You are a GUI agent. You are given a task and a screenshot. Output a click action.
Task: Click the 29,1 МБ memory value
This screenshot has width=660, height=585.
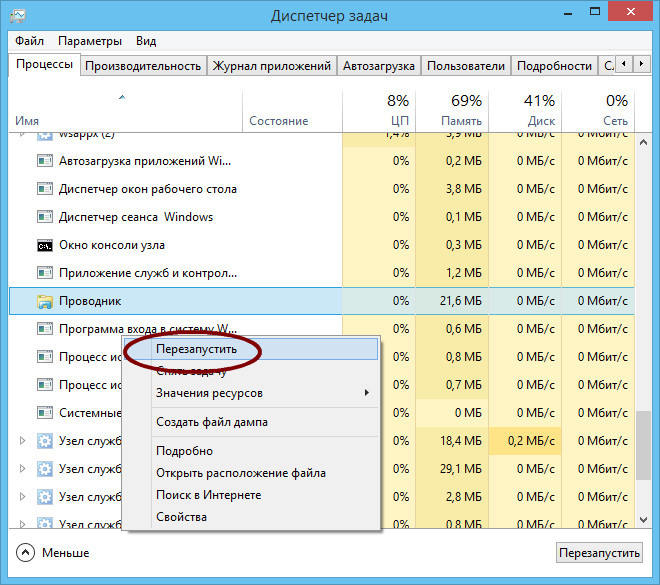(x=460, y=469)
